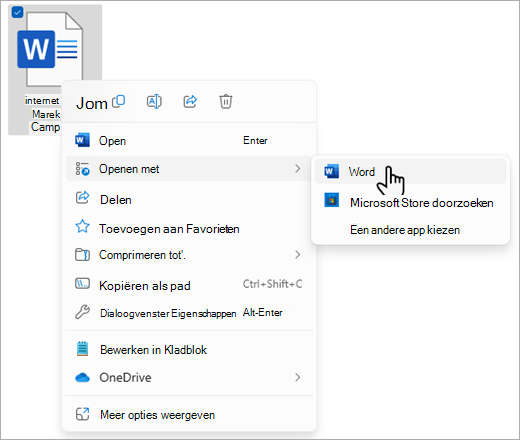The height and width of the screenshot is (440, 520).
Task: Click the Notepad icon beside Bewerken in Kladblok
Action: point(82,349)
